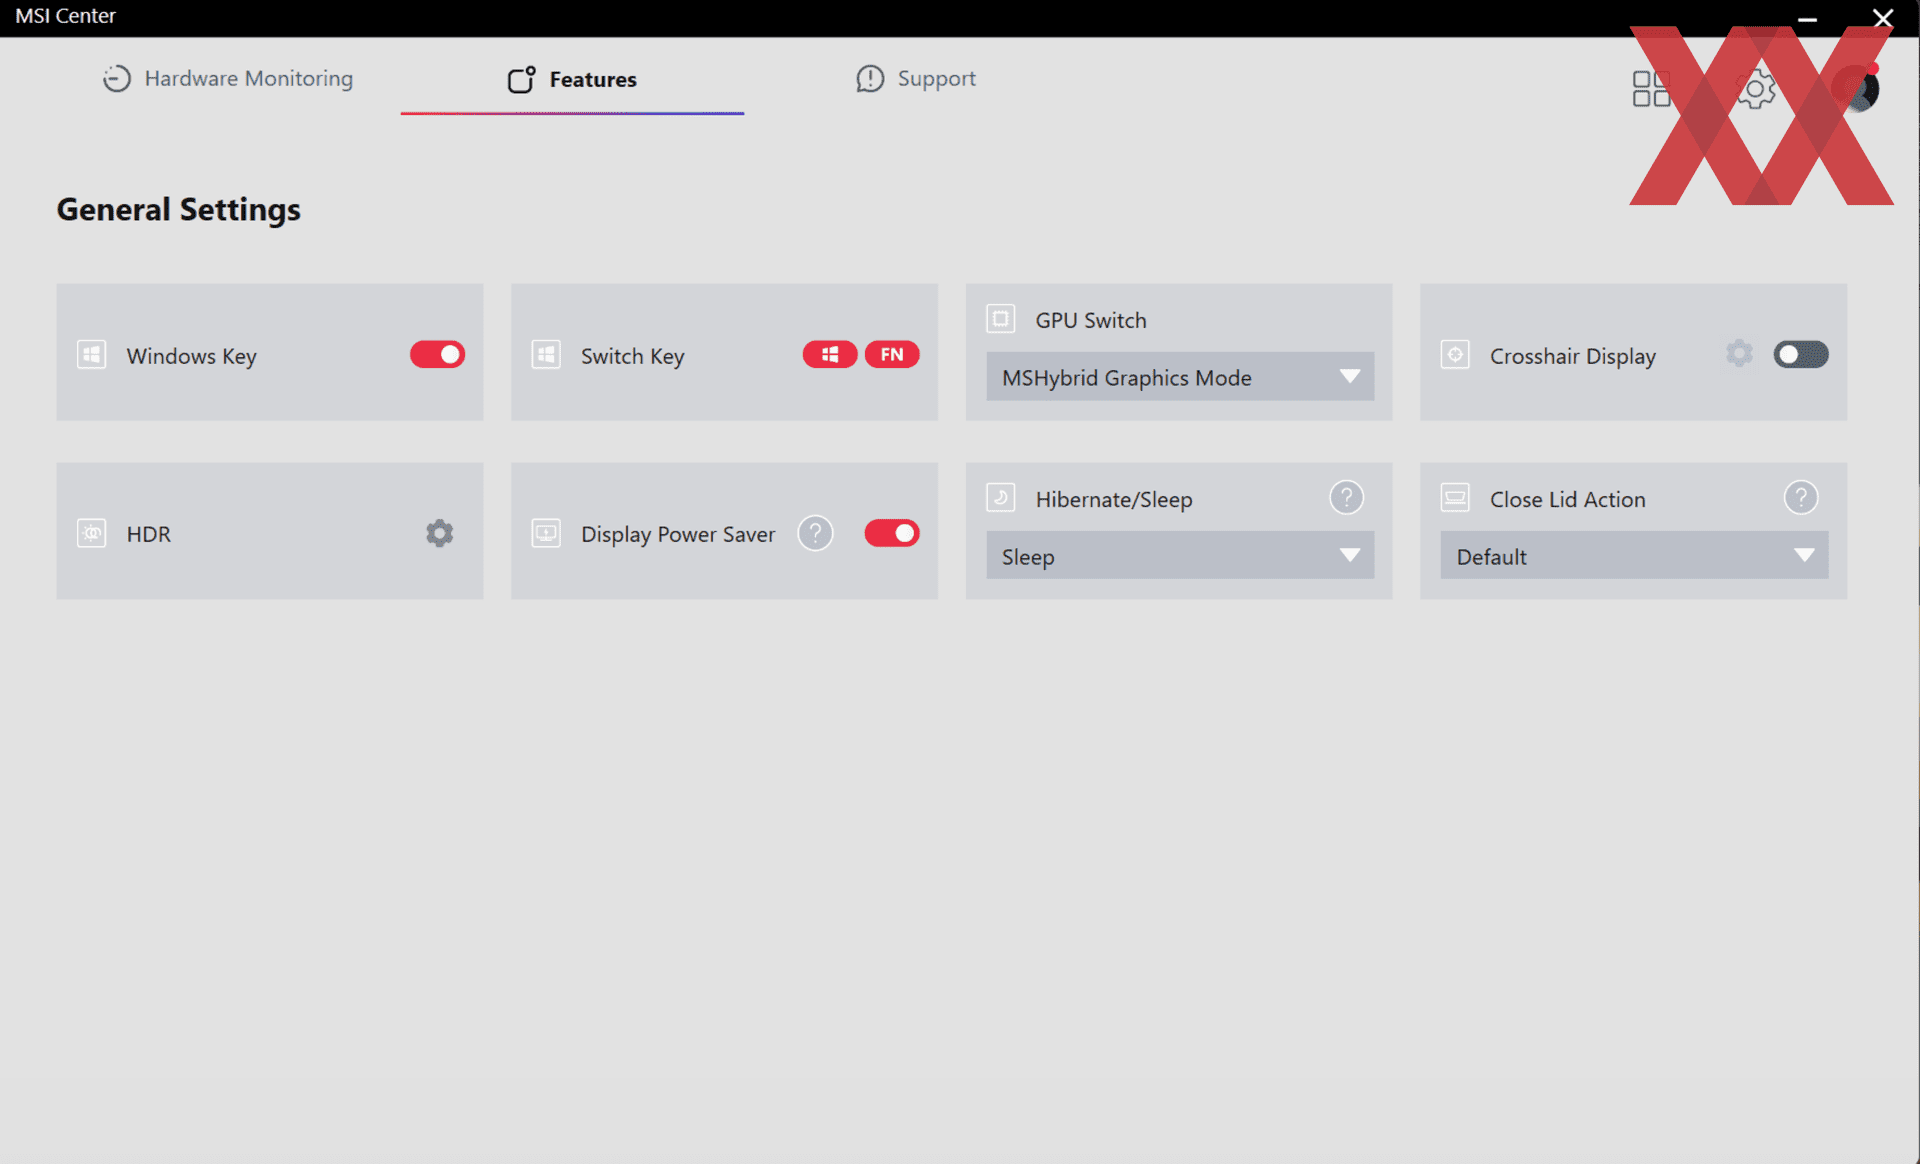Click the Display Power Saver label
Screen dimensions: 1920x1164
677,534
